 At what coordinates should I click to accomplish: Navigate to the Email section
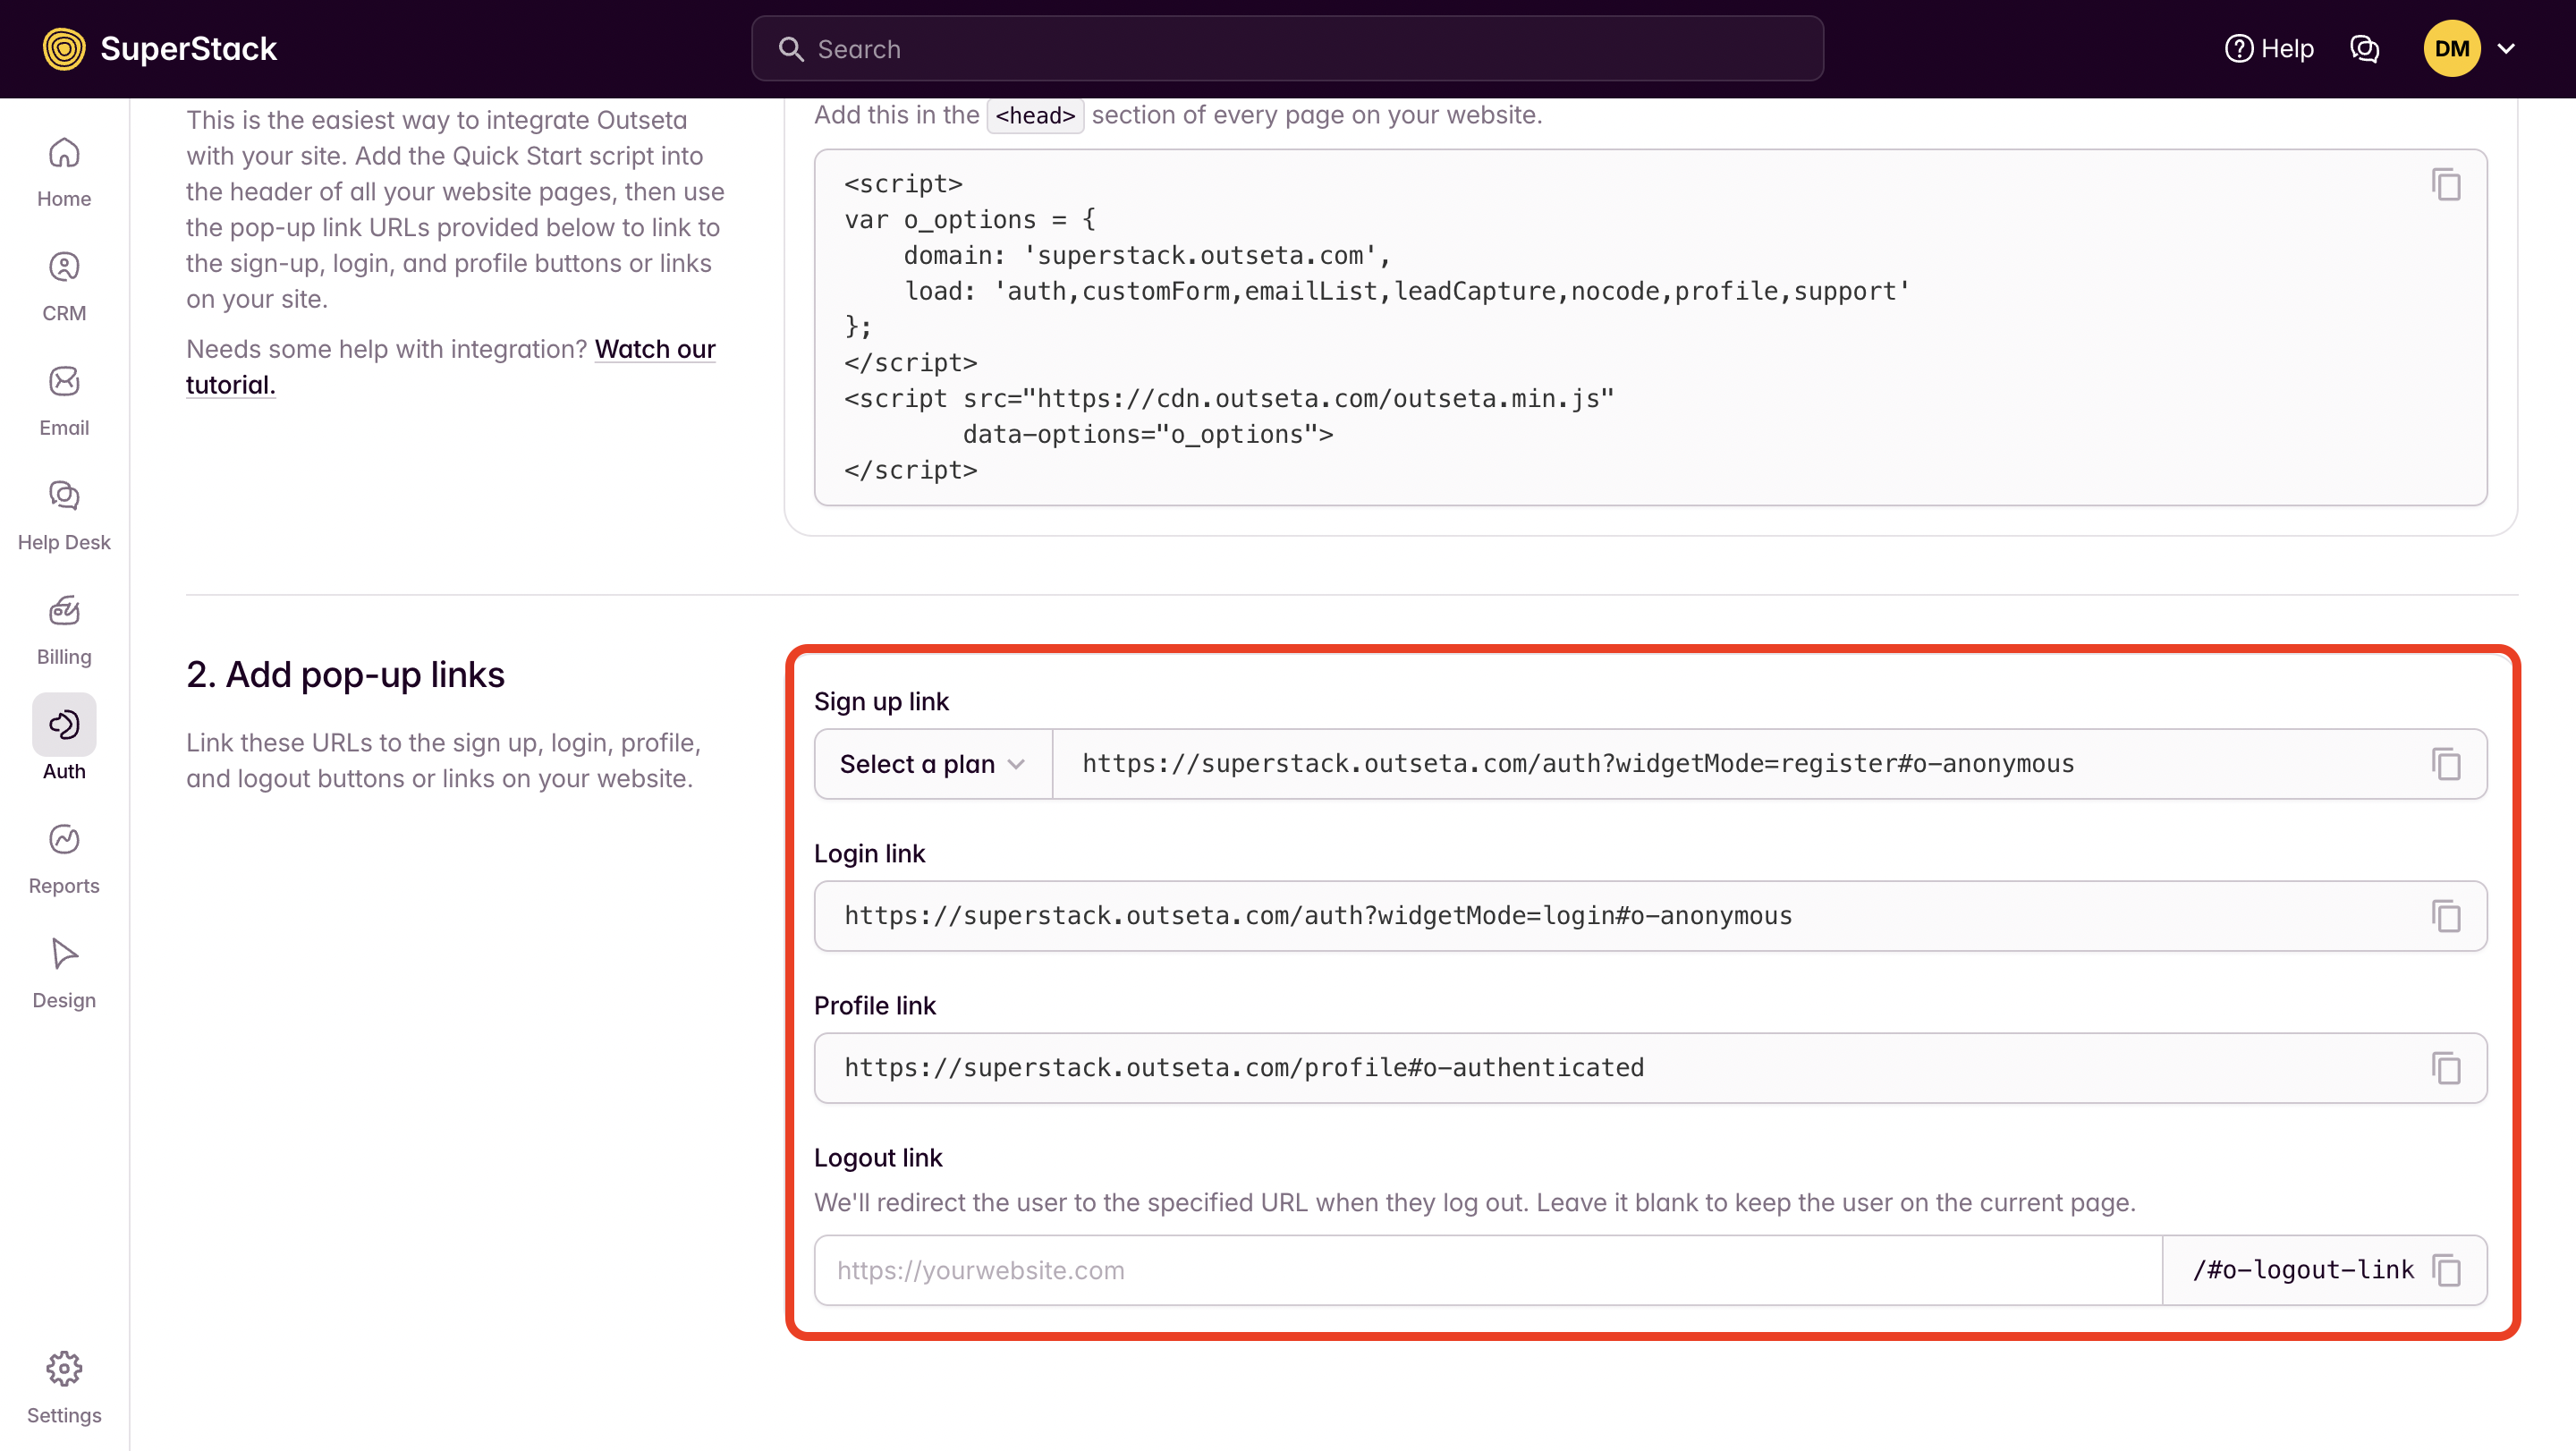64,401
